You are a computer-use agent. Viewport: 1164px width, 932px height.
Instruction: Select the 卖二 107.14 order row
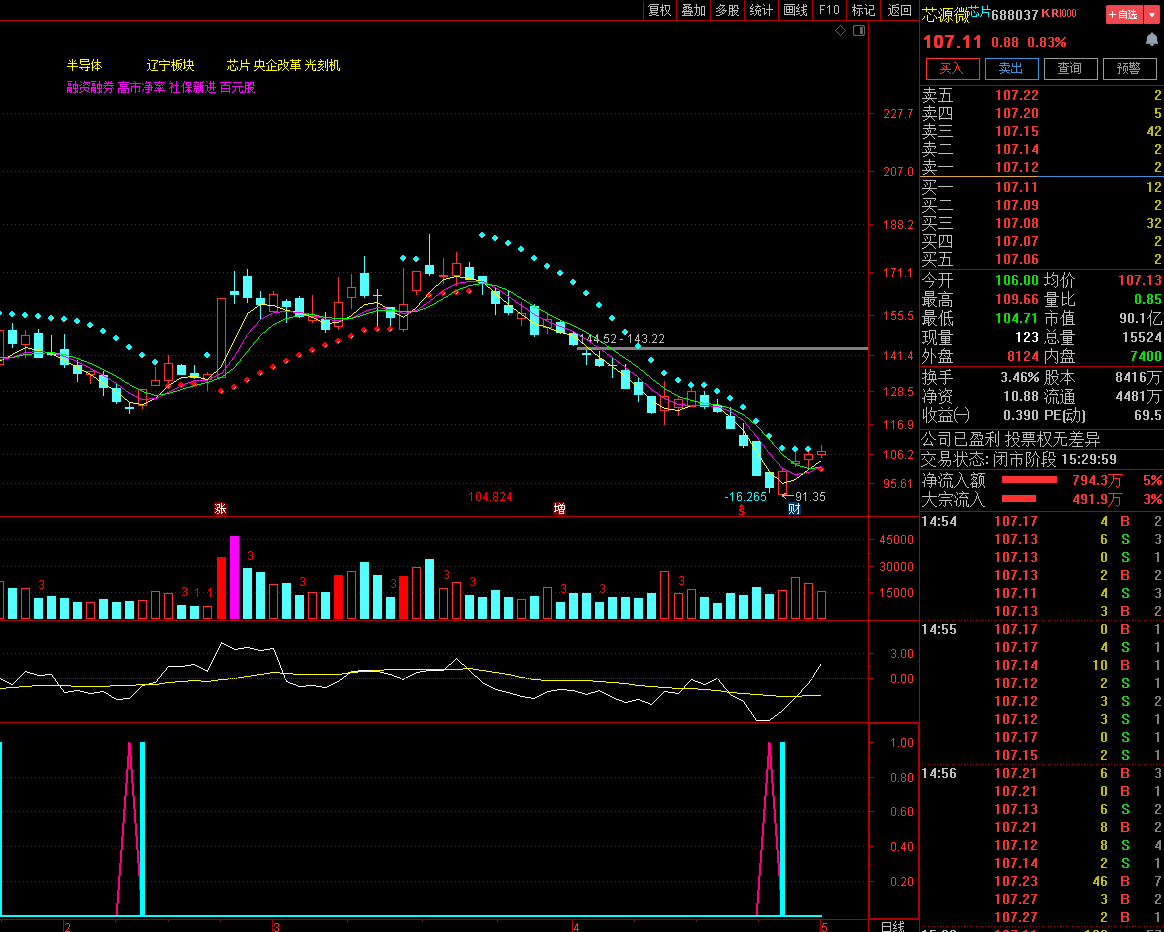1042,149
